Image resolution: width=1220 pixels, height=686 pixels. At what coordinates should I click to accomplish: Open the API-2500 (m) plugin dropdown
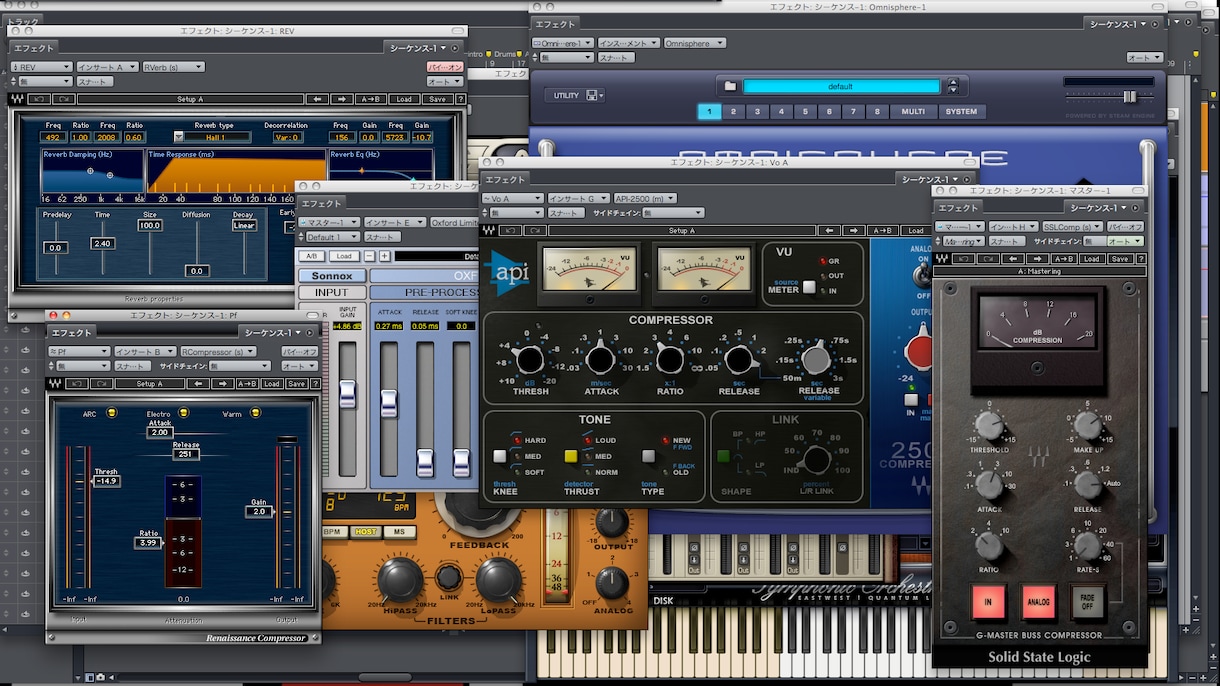click(644, 199)
